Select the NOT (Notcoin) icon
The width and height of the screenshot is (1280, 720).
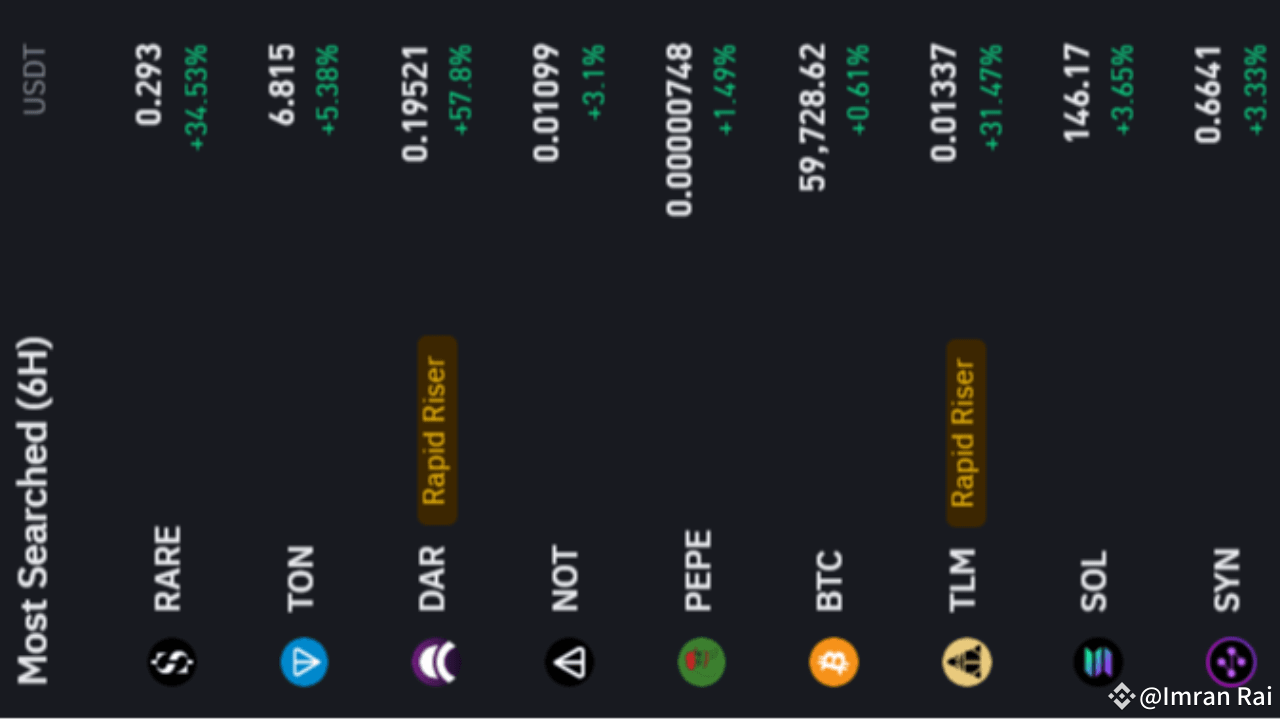point(569,662)
